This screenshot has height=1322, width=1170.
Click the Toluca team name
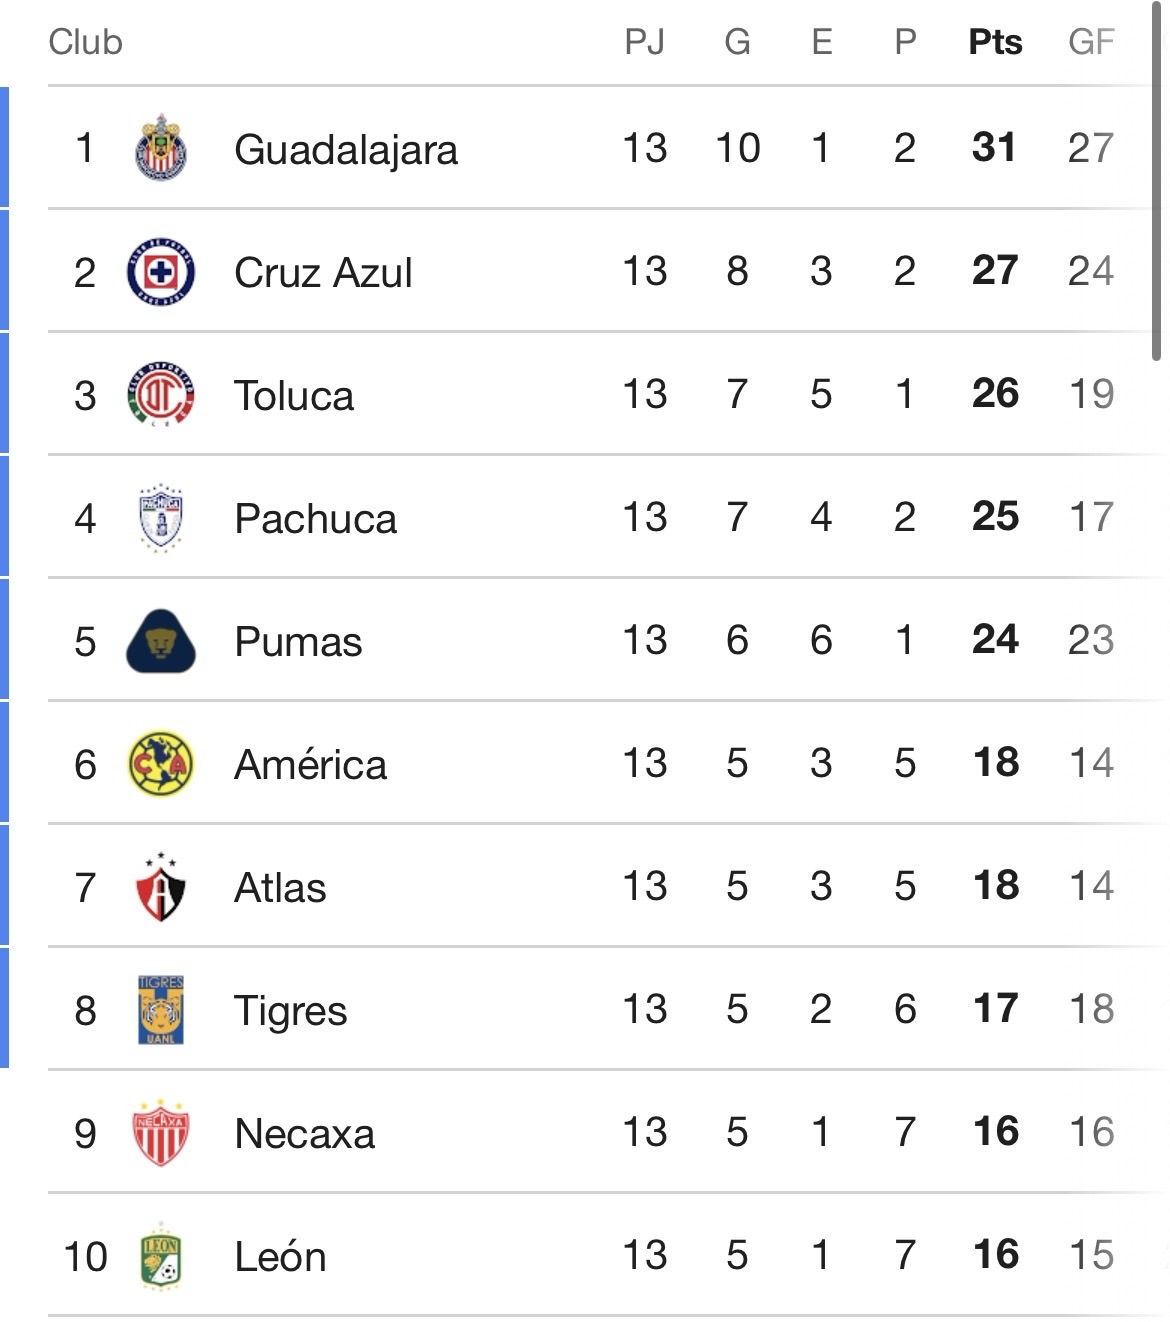coord(294,396)
